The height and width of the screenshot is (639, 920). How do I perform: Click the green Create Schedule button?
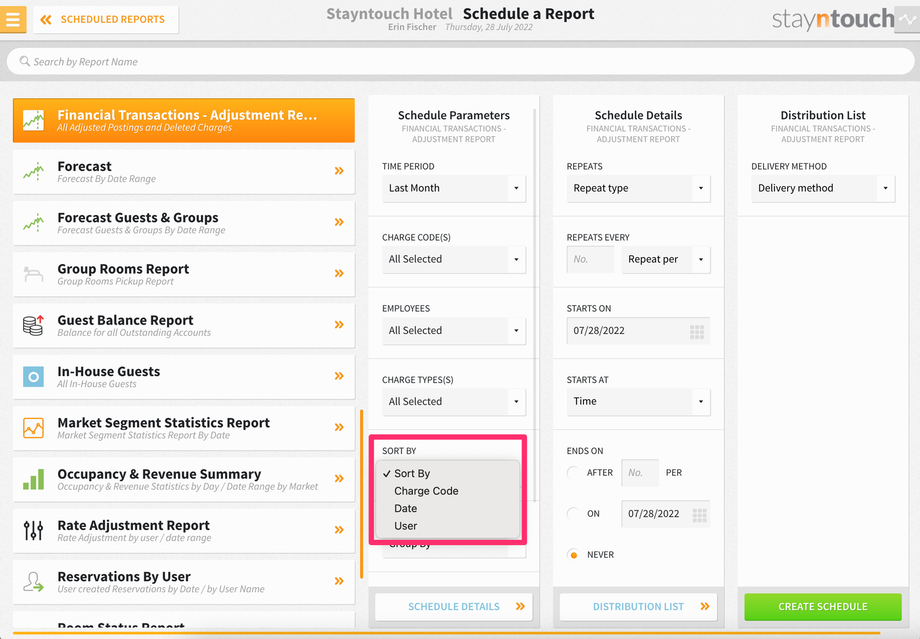coord(823,607)
